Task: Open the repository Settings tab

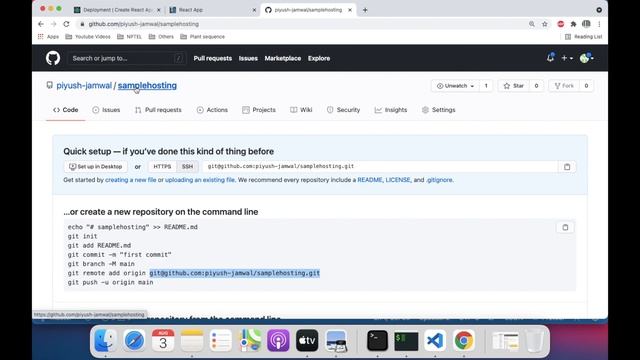Action: tap(439, 110)
